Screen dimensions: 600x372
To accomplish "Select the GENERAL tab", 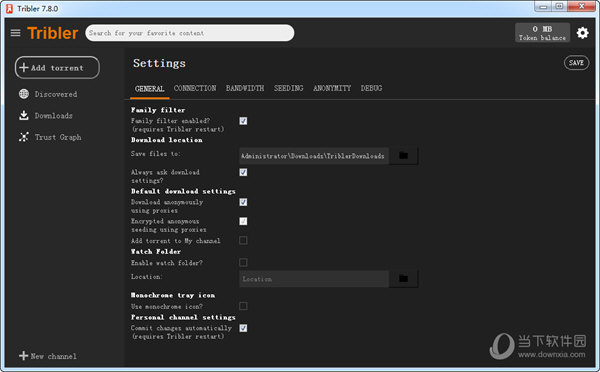I will coord(149,88).
